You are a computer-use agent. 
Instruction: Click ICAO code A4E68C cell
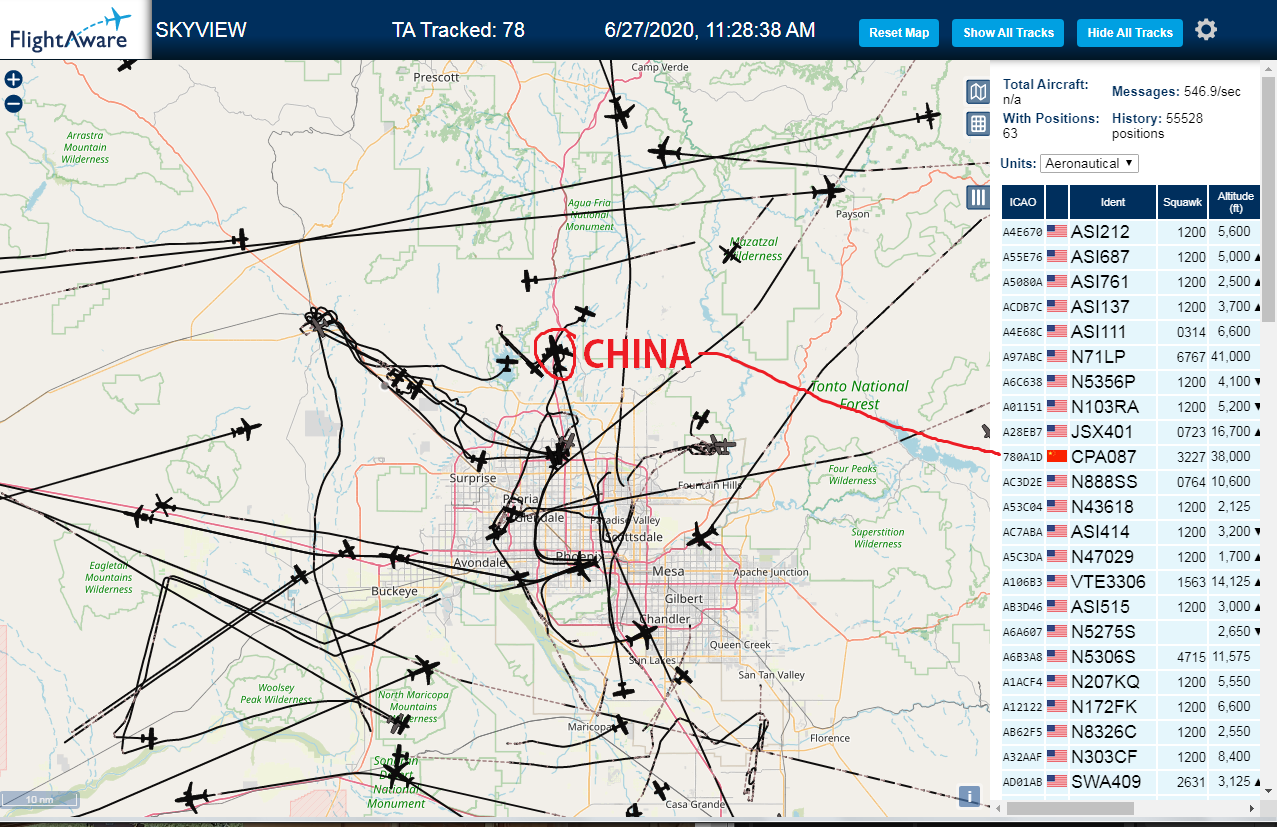point(1023,332)
